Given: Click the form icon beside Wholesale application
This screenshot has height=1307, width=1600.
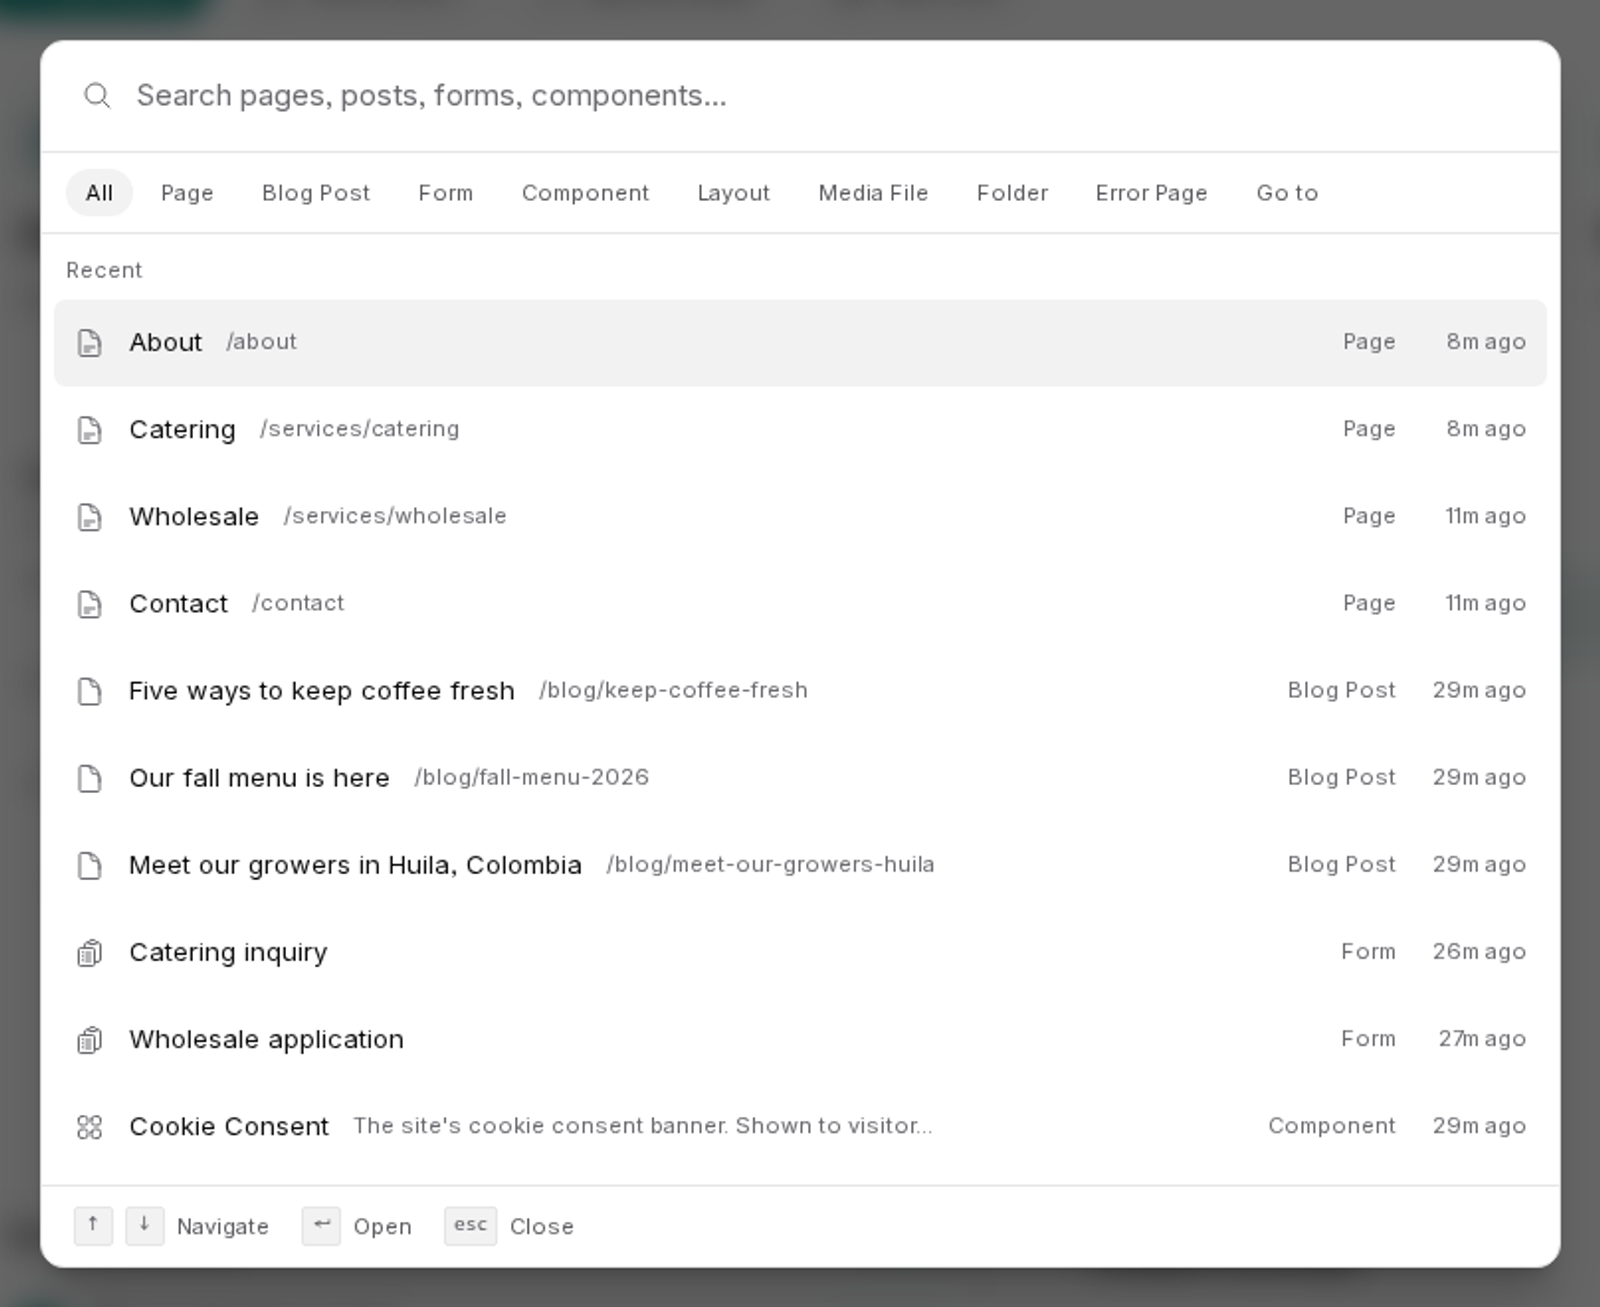Looking at the screenshot, I should point(90,1040).
